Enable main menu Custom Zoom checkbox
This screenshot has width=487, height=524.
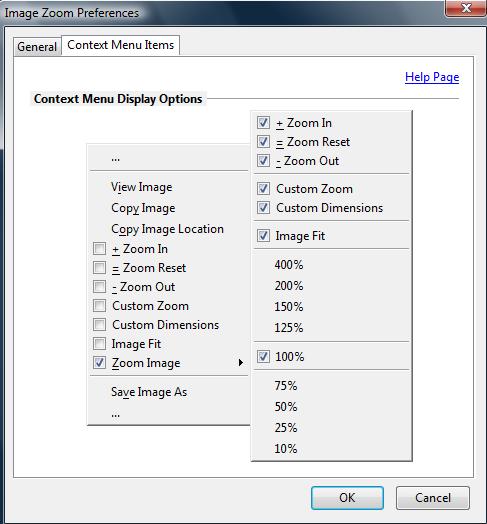(x=99, y=305)
